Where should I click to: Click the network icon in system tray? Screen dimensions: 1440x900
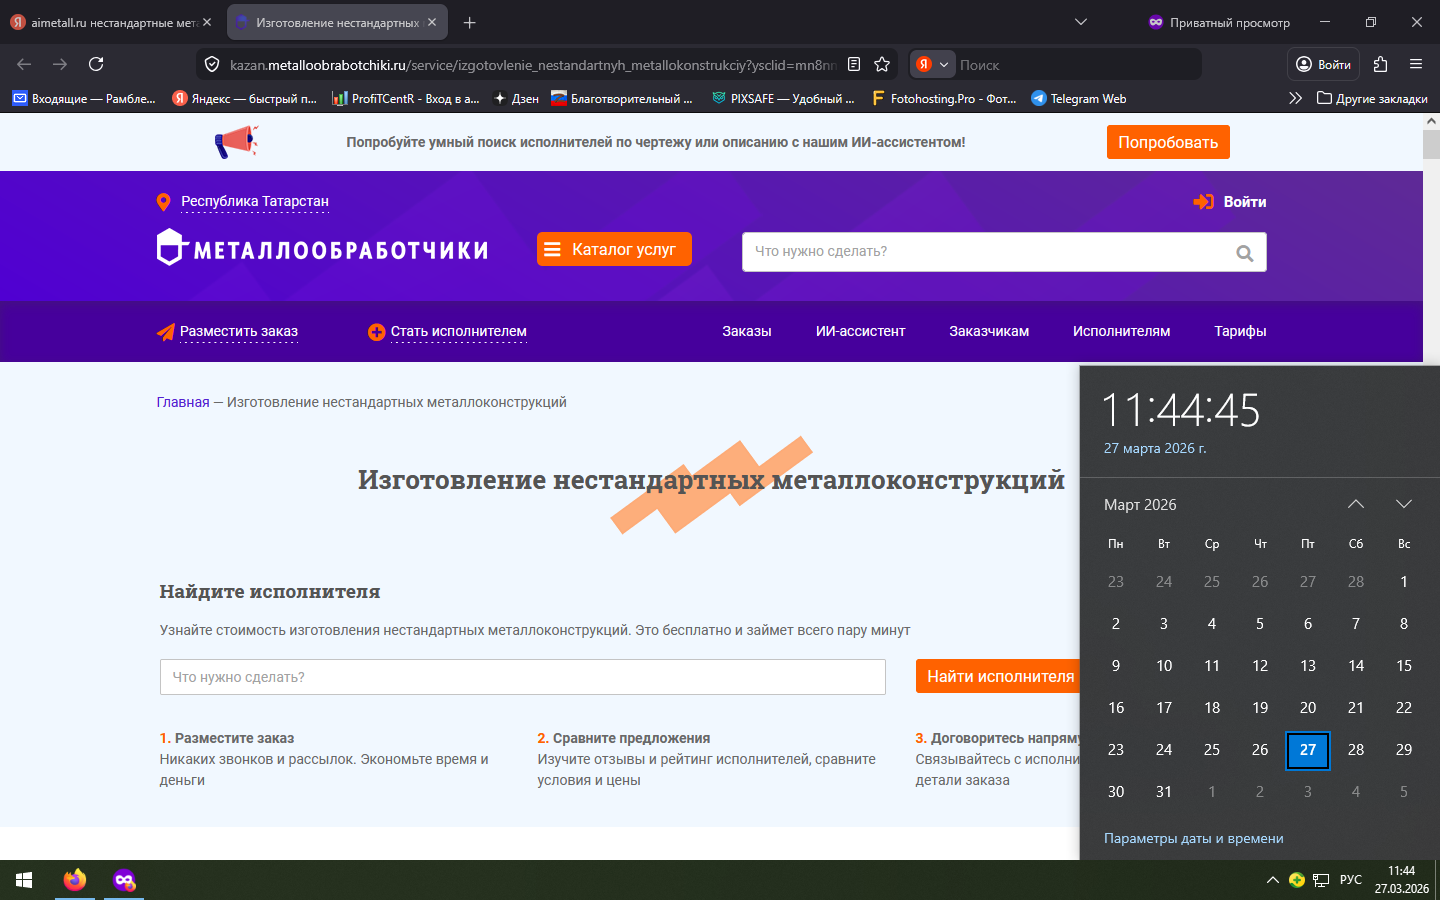click(x=1321, y=880)
